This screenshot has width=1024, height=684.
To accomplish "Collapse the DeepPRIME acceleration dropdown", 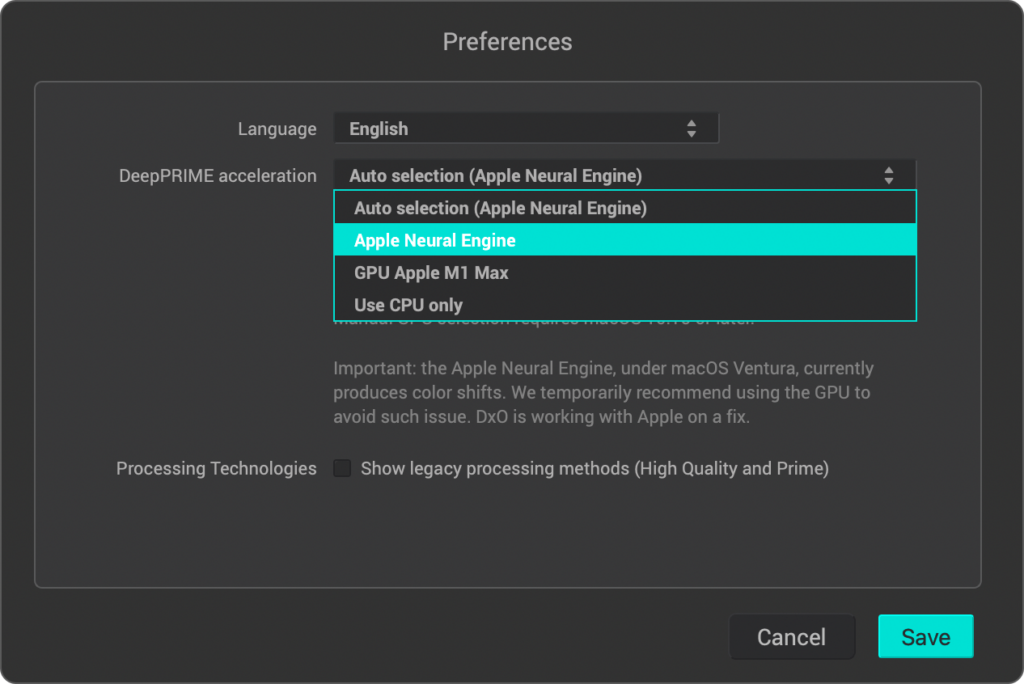I will (624, 175).
